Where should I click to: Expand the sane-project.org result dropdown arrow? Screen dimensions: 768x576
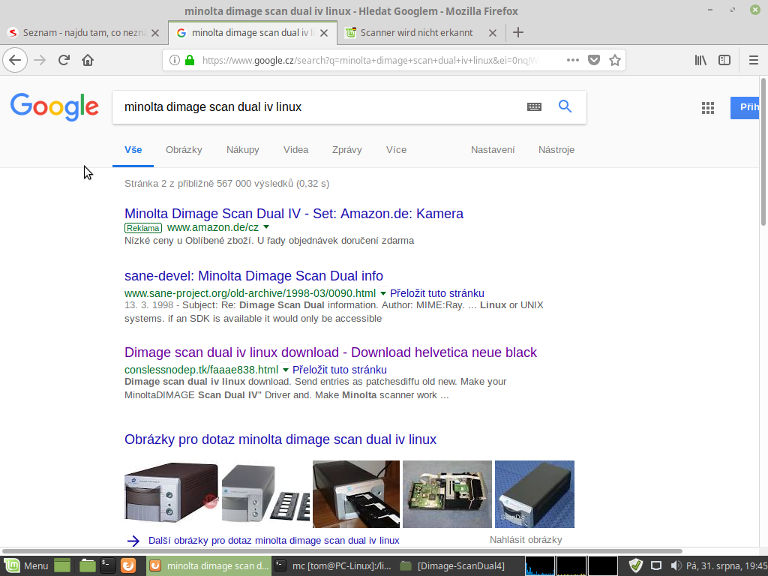383,293
